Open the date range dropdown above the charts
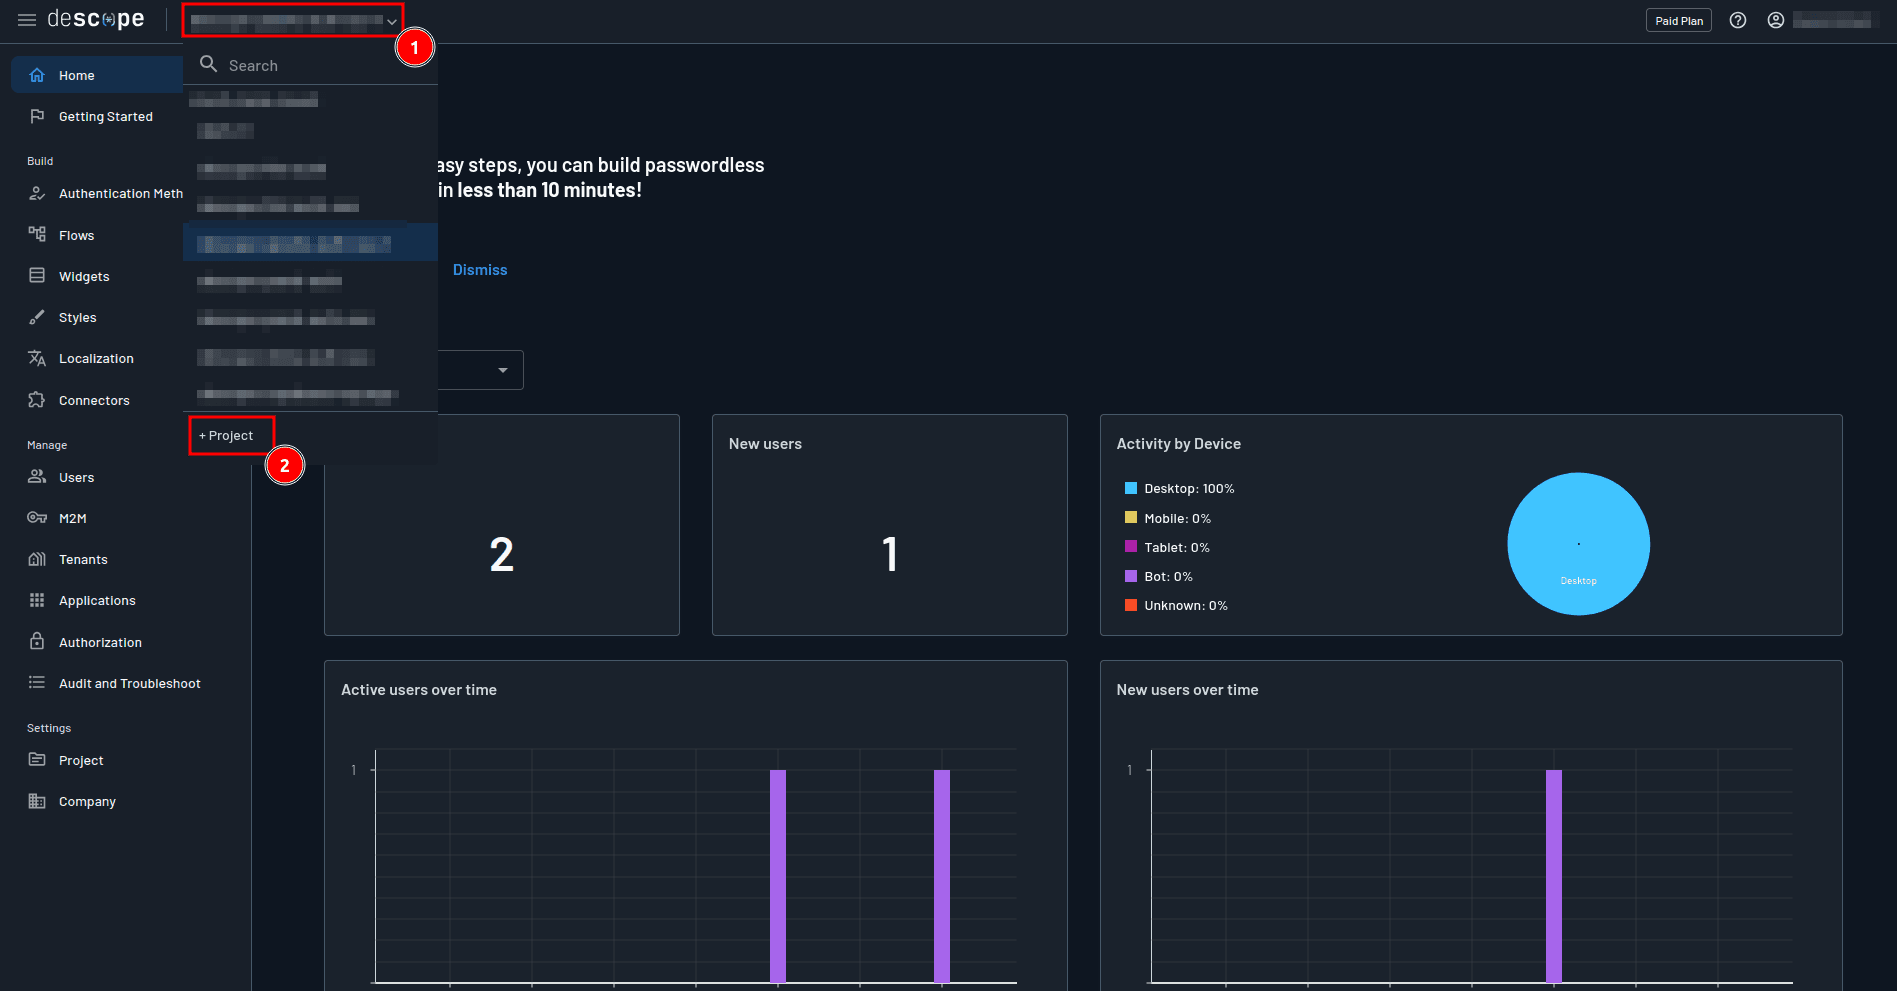Image resolution: width=1897 pixels, height=991 pixels. 502,370
